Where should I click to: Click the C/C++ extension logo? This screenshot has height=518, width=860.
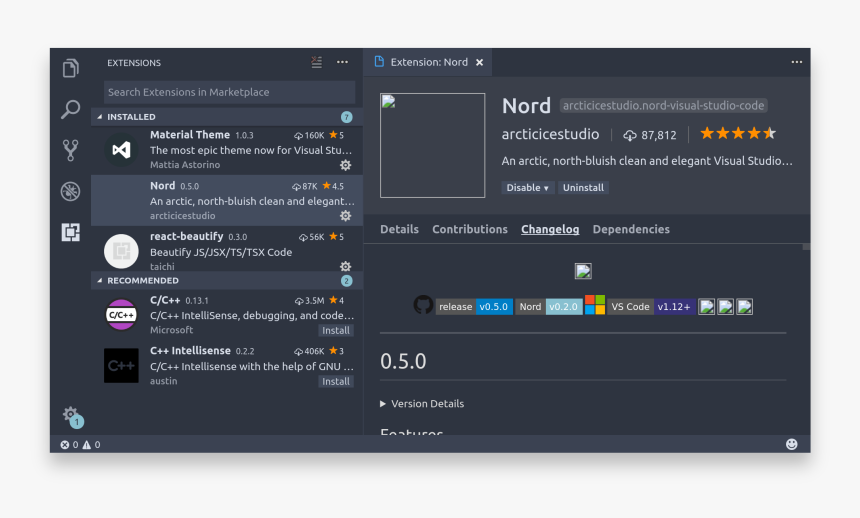(x=121, y=314)
